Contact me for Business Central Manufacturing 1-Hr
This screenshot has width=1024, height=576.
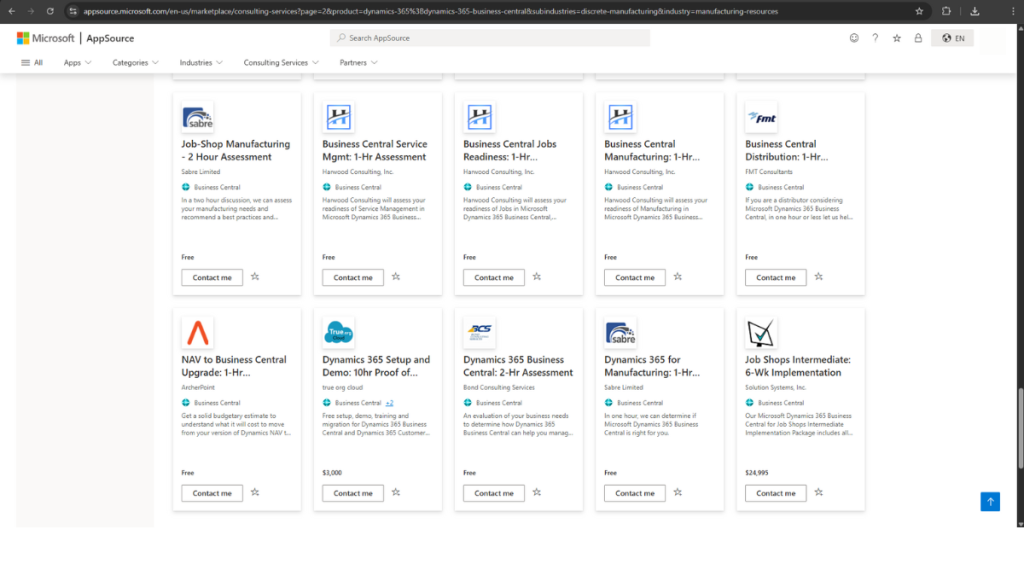pos(635,278)
